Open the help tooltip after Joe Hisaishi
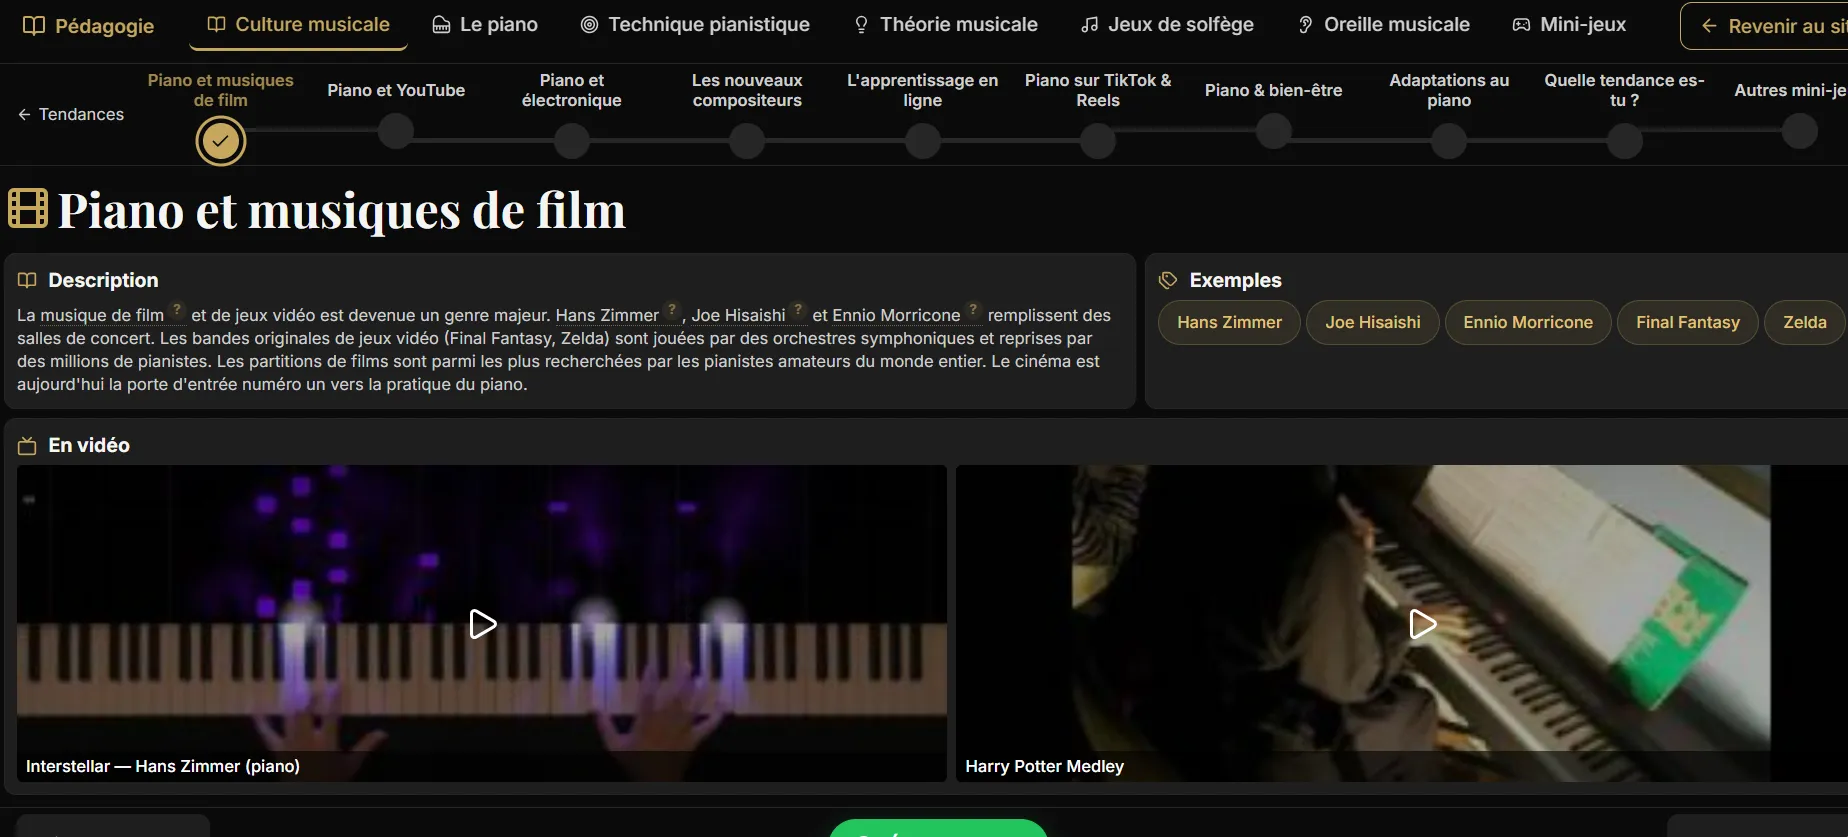This screenshot has width=1848, height=837. pyautogui.click(x=798, y=310)
